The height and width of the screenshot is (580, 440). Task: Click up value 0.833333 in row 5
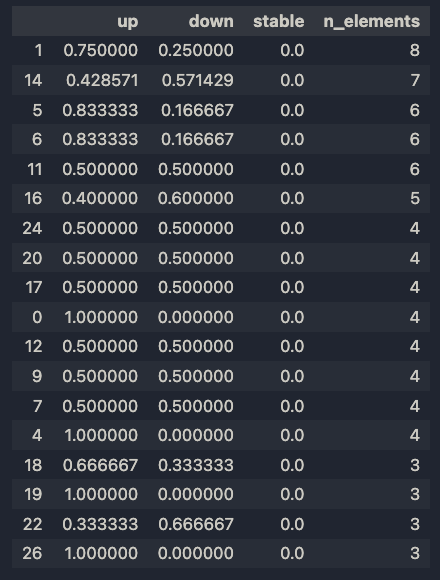tap(100, 110)
